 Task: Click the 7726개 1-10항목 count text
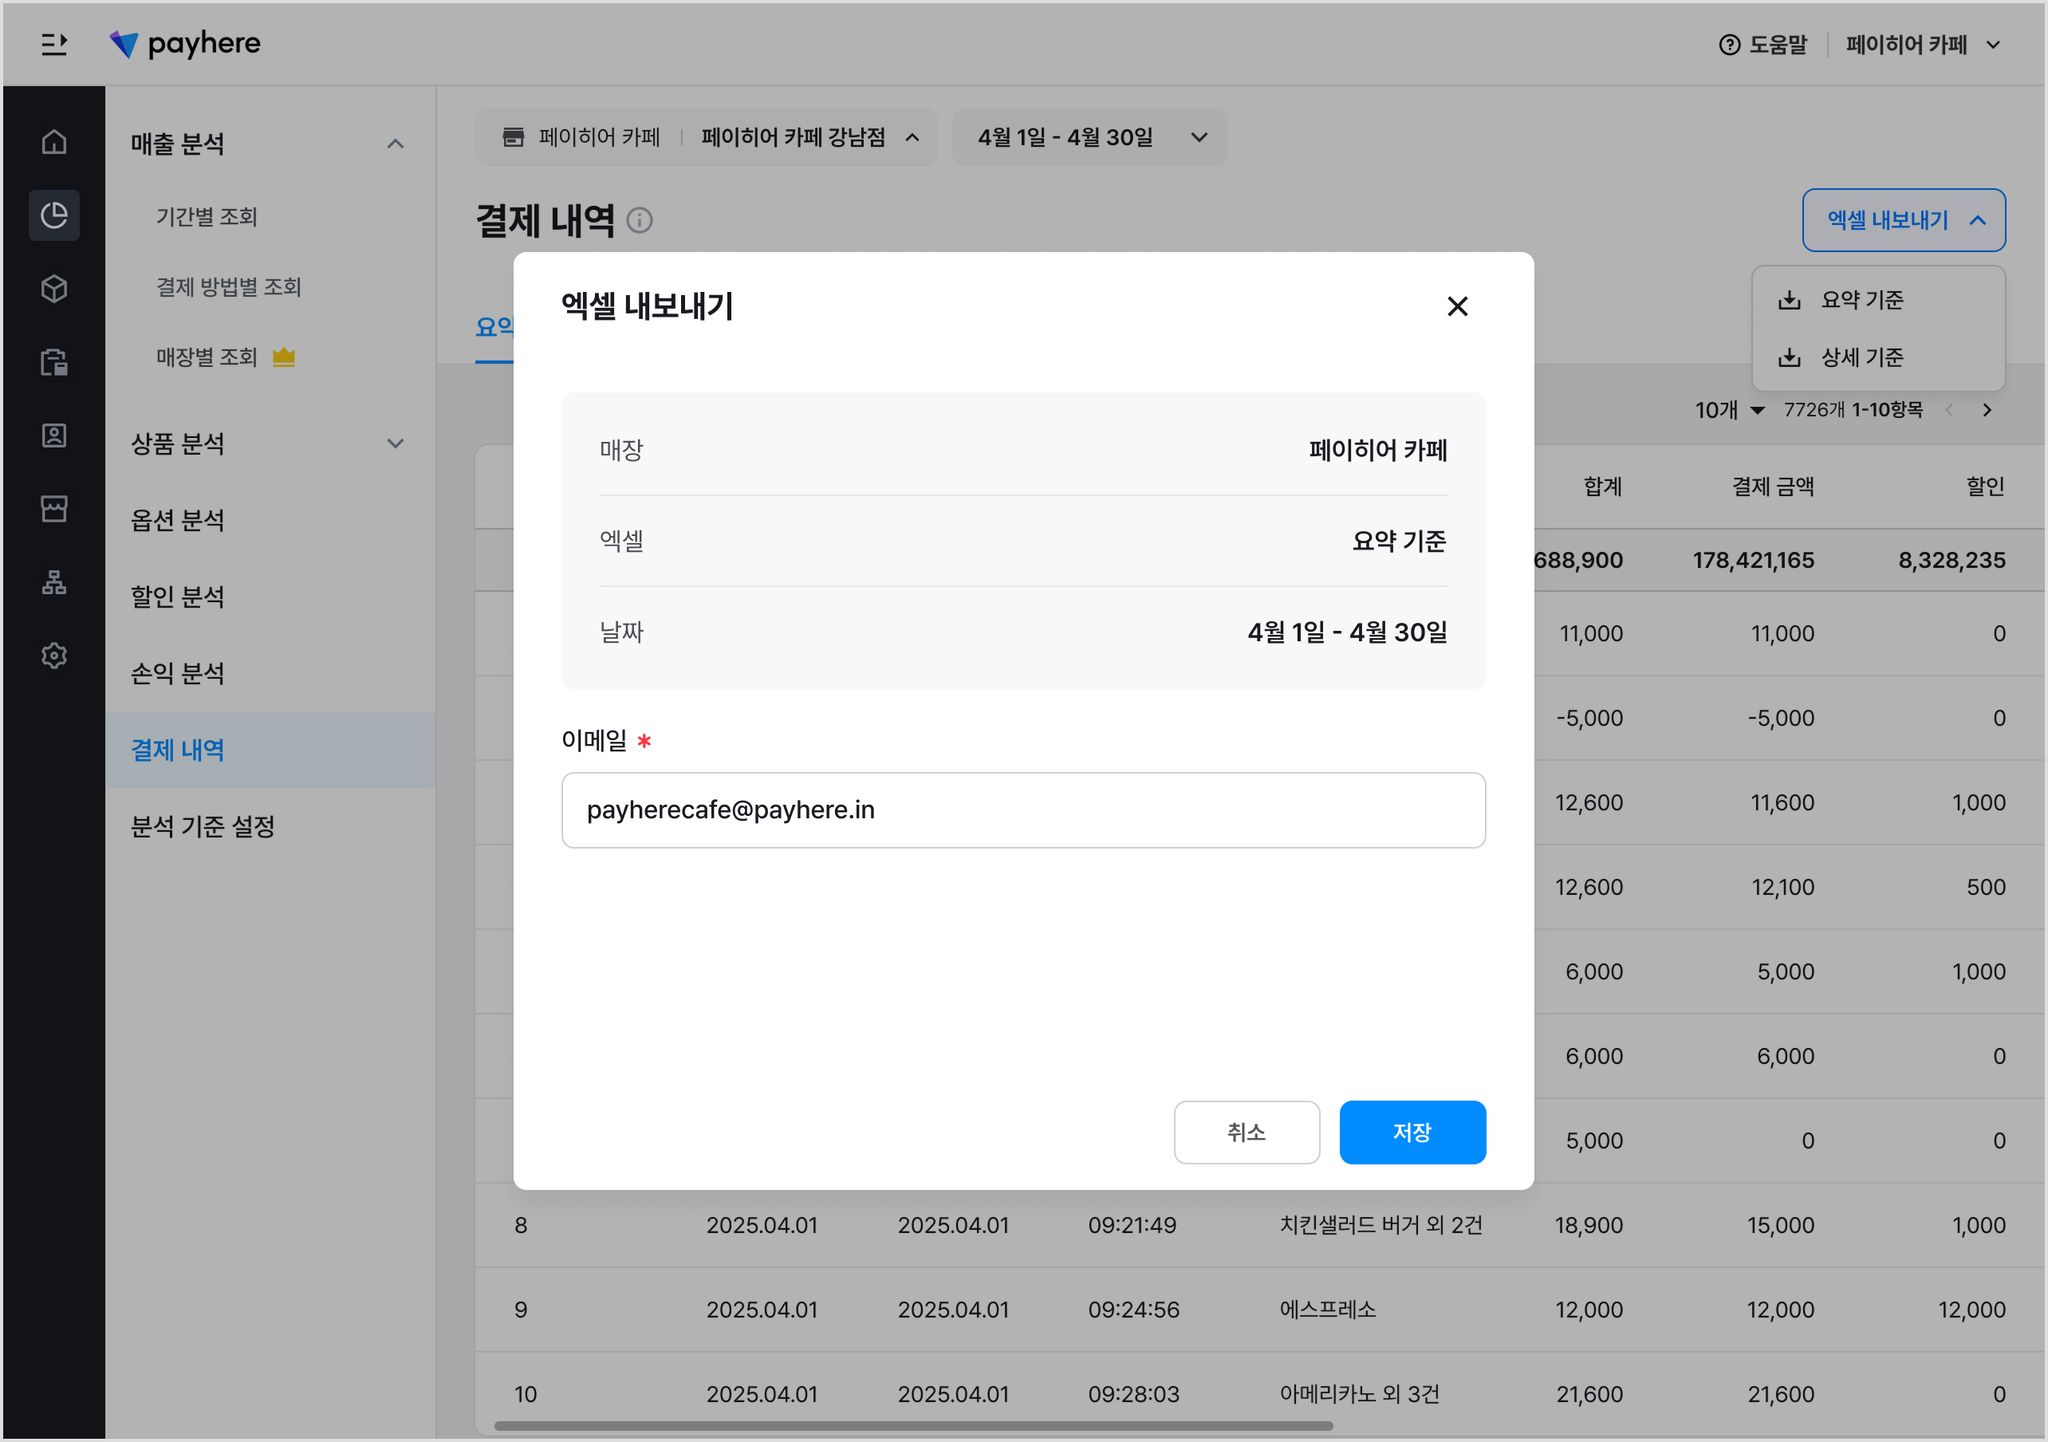(1853, 410)
